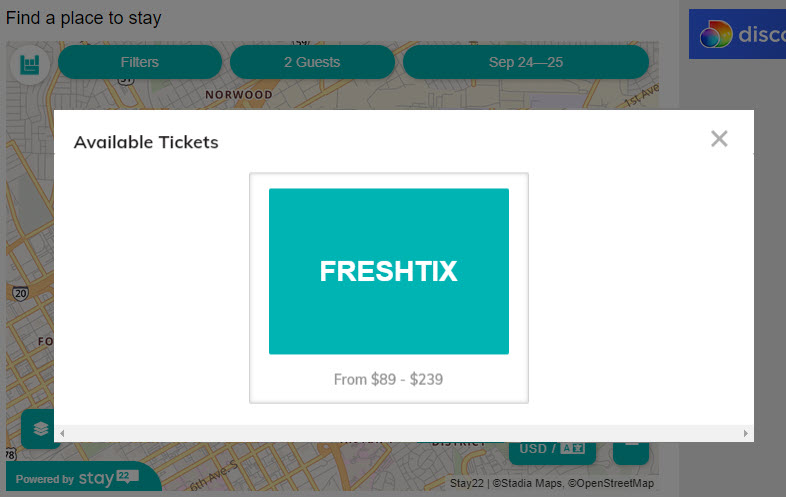Open the Filters options
The height and width of the screenshot is (497, 786).
click(140, 62)
